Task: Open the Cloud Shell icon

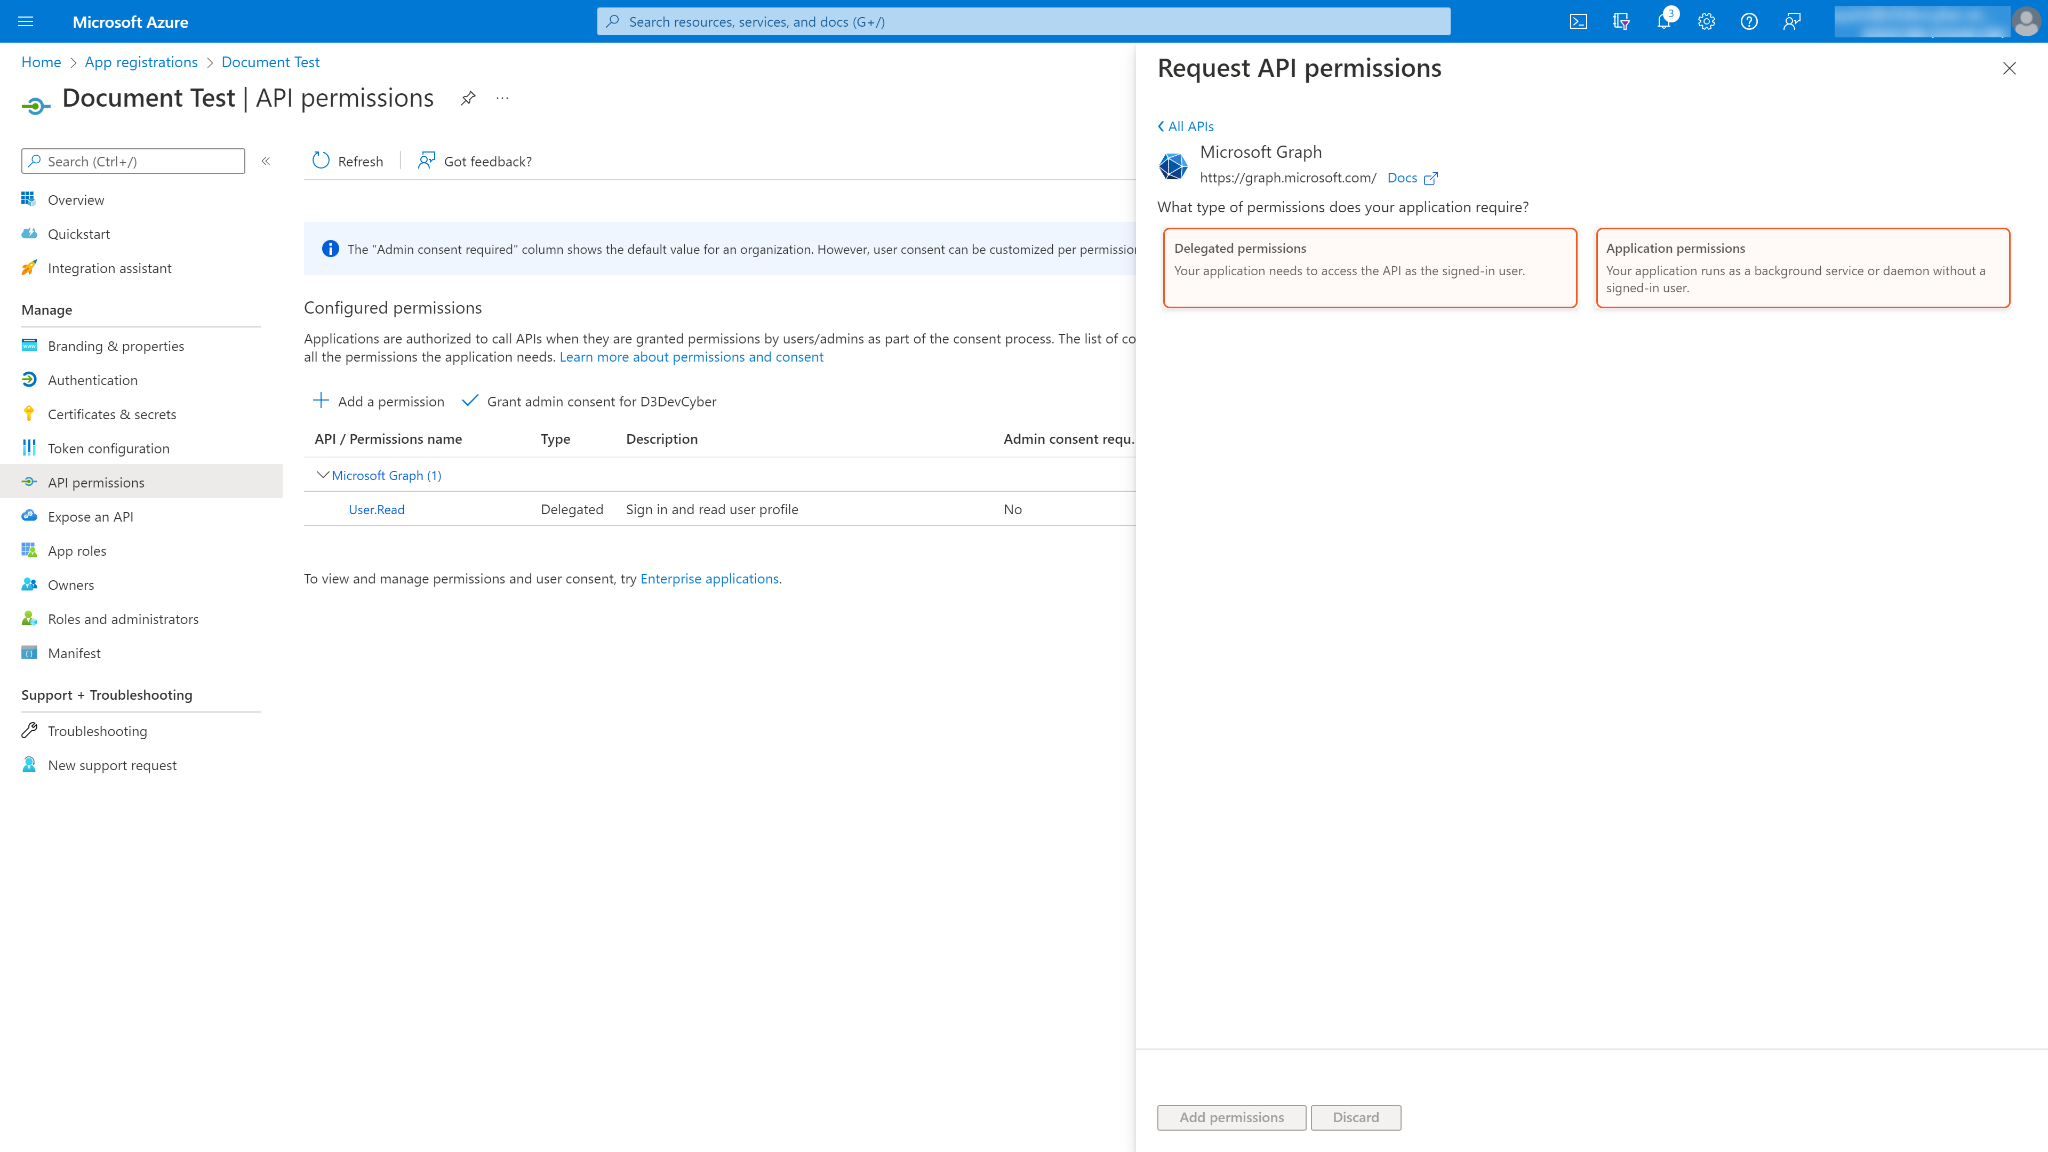Action: tap(1578, 22)
